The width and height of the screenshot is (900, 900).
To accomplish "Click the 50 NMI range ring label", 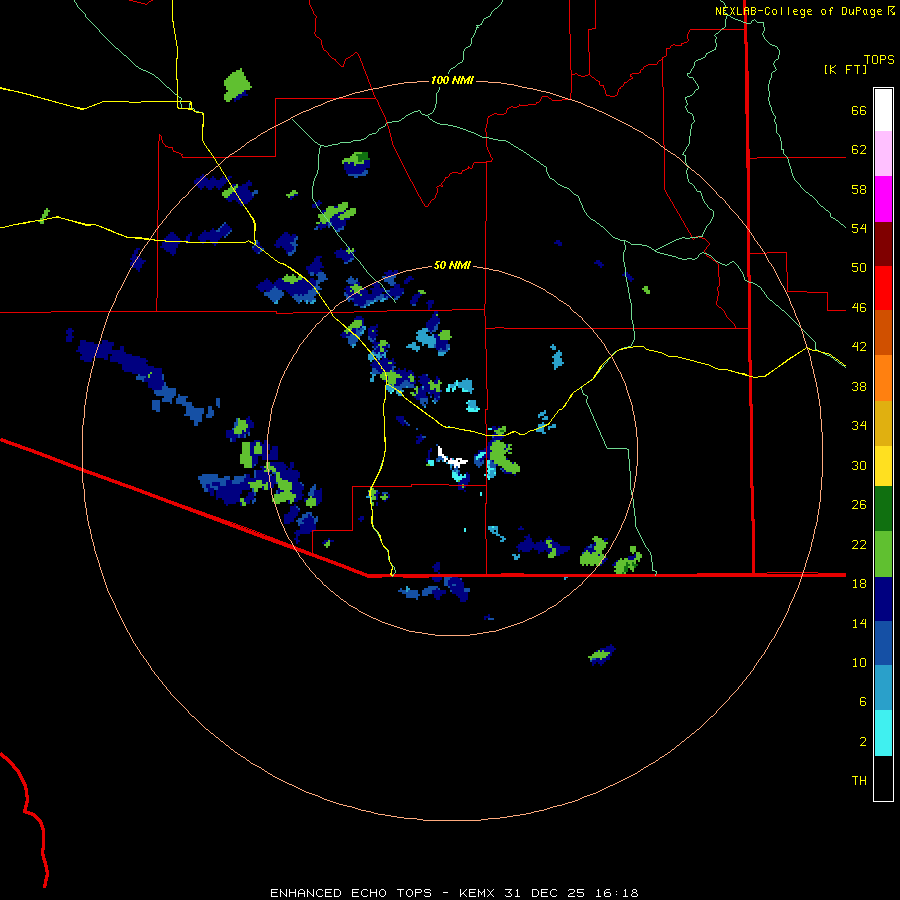I will click(x=452, y=265).
